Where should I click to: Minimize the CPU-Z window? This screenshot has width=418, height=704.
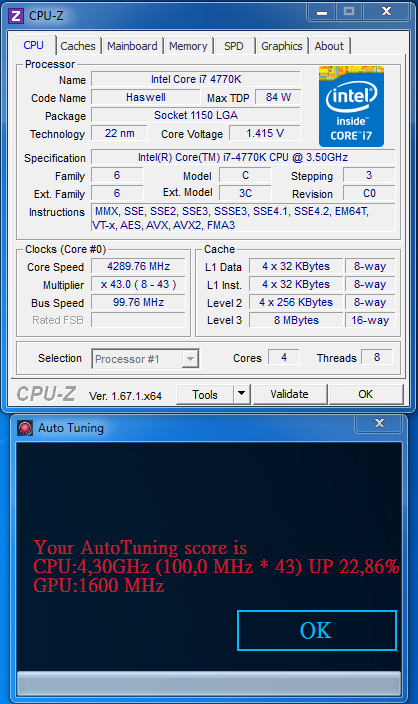(322, 12)
